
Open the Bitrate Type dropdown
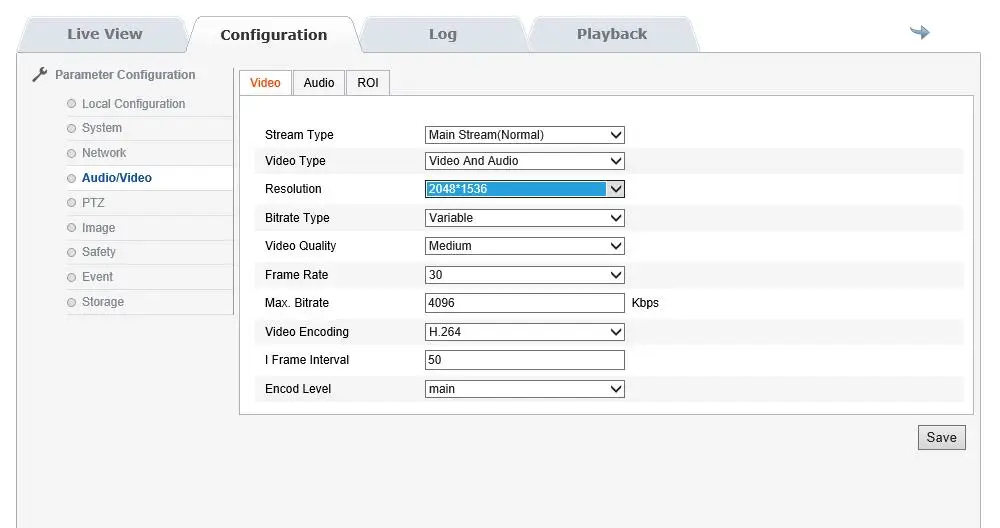pos(524,217)
